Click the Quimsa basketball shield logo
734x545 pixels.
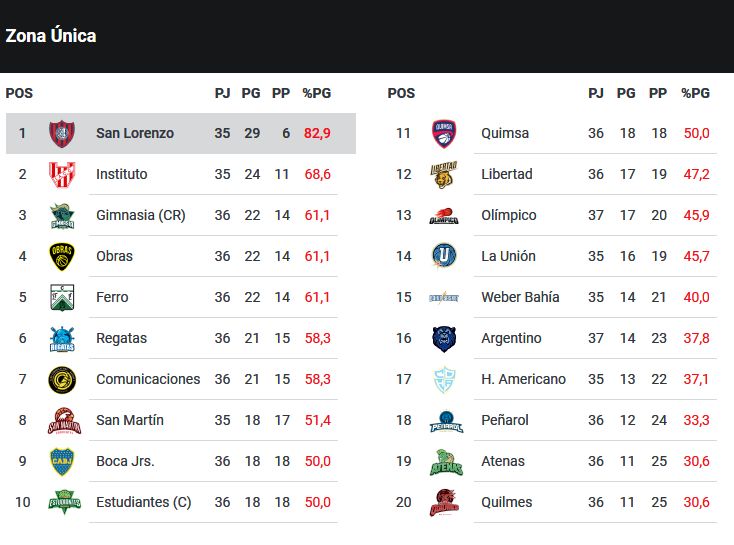[444, 133]
